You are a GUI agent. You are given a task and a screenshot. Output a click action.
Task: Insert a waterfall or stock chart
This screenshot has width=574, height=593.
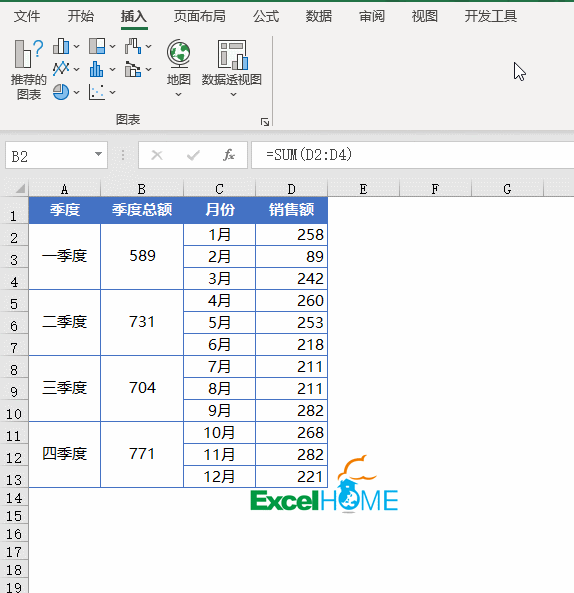[x=138, y=46]
